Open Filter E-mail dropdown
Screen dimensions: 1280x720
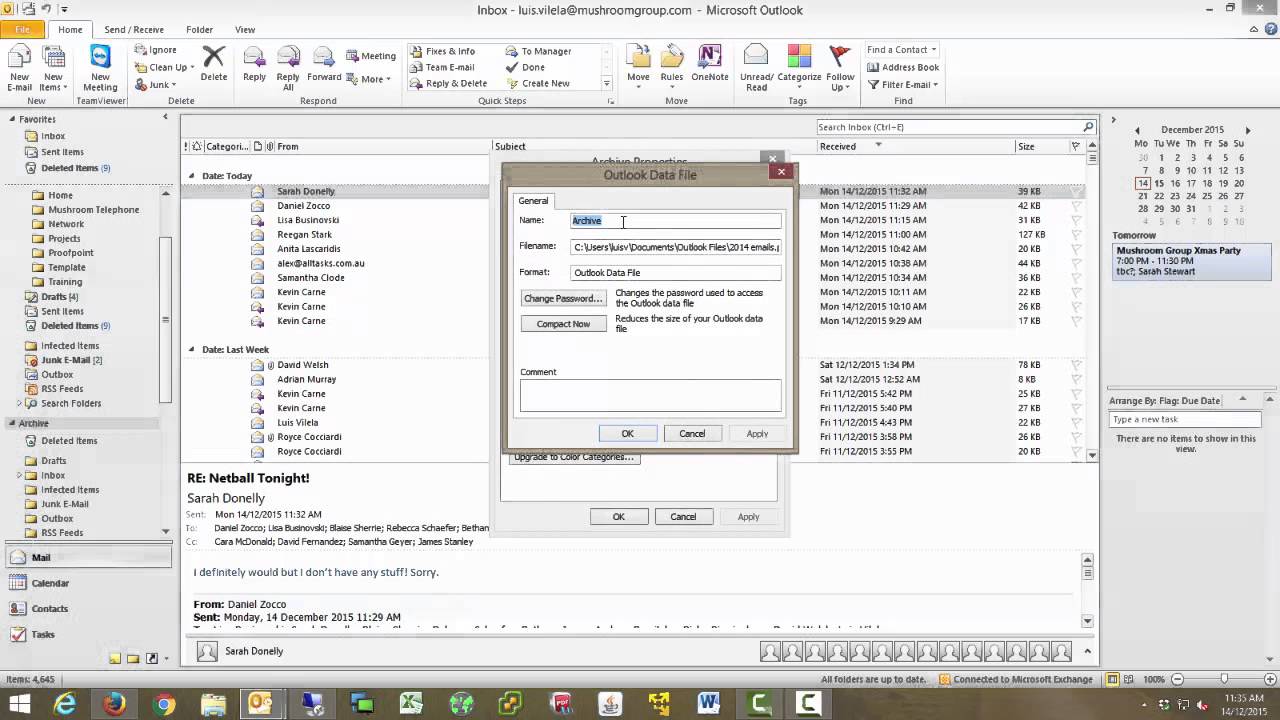(903, 85)
